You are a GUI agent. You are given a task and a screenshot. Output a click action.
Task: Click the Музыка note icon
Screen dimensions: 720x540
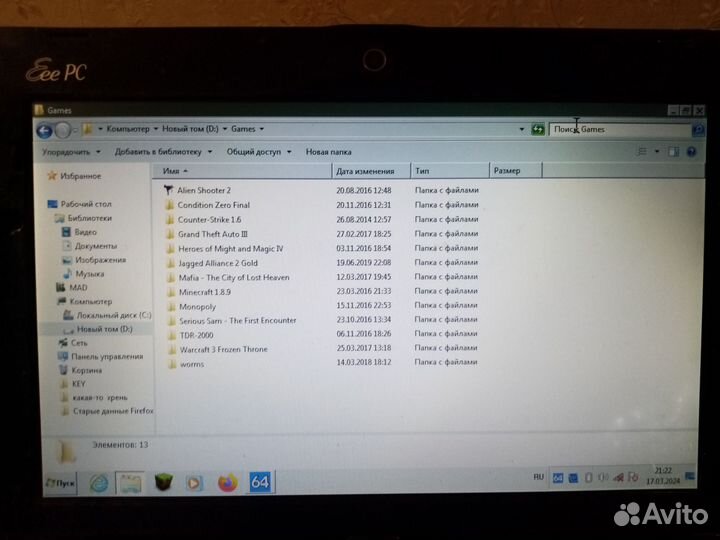click(68, 274)
